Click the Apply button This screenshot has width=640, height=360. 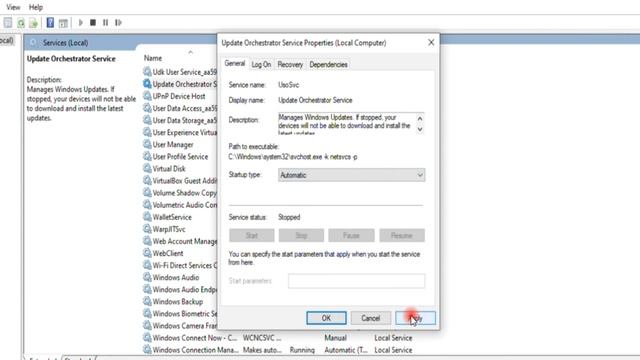pyautogui.click(x=415, y=318)
